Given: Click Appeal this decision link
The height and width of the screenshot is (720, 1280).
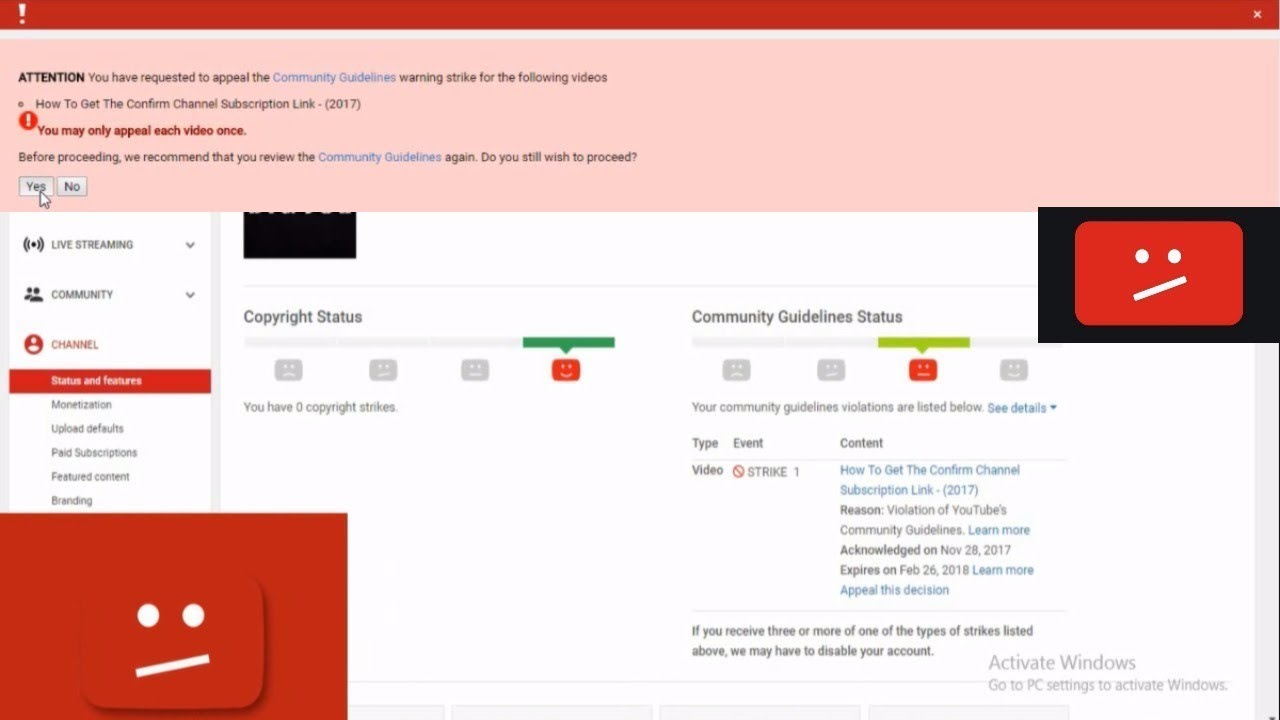Looking at the screenshot, I should [894, 590].
